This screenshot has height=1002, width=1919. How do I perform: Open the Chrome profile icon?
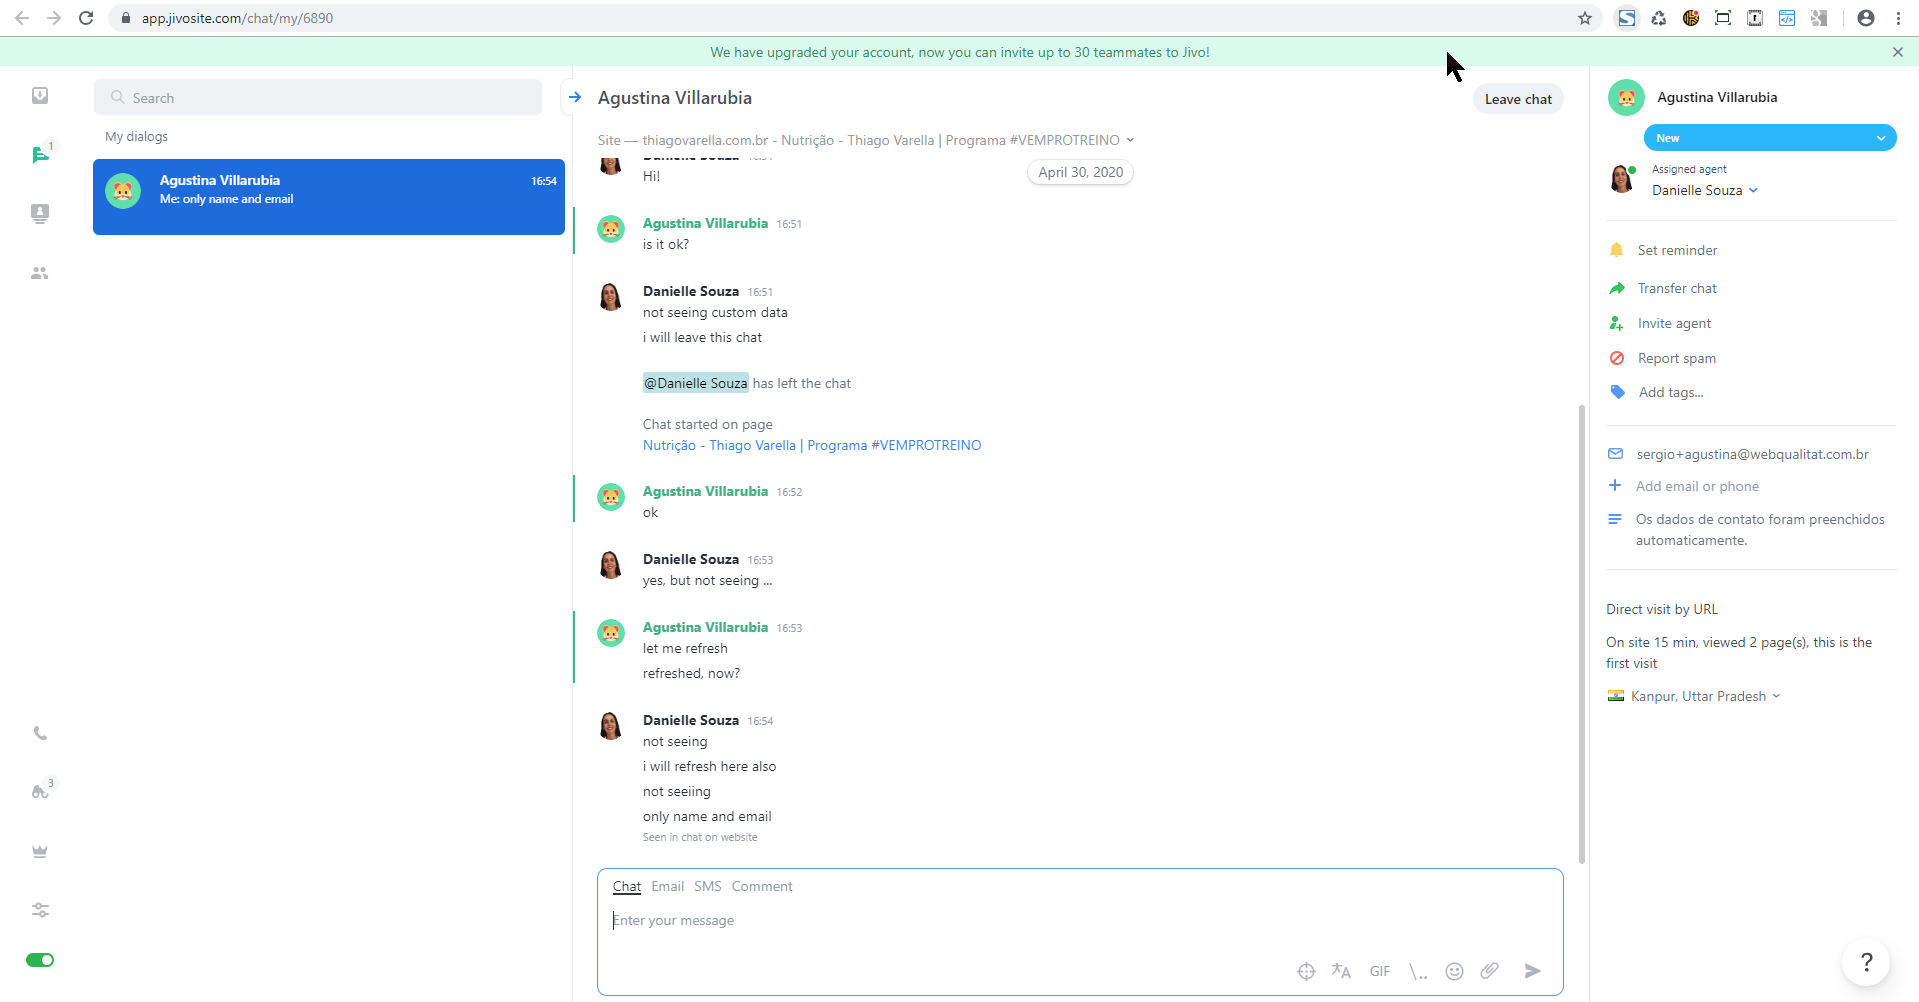[1866, 18]
